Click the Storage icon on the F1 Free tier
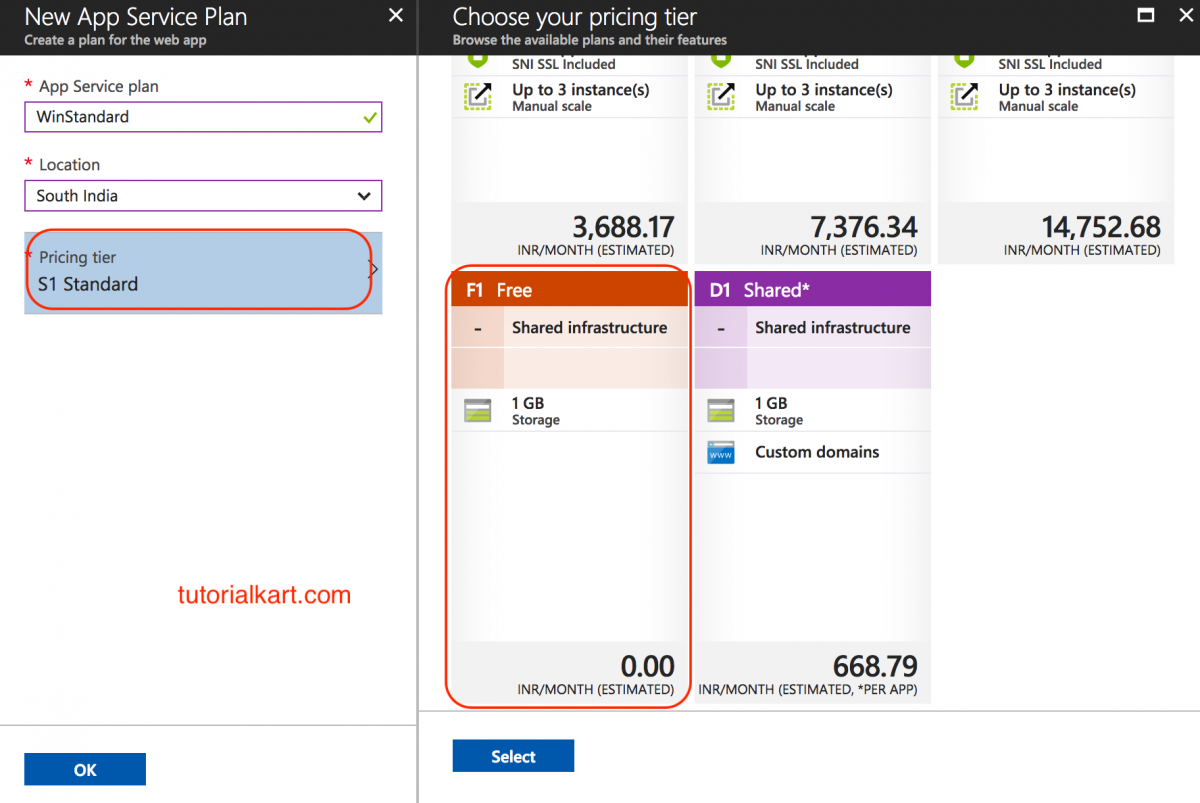 (x=477, y=409)
